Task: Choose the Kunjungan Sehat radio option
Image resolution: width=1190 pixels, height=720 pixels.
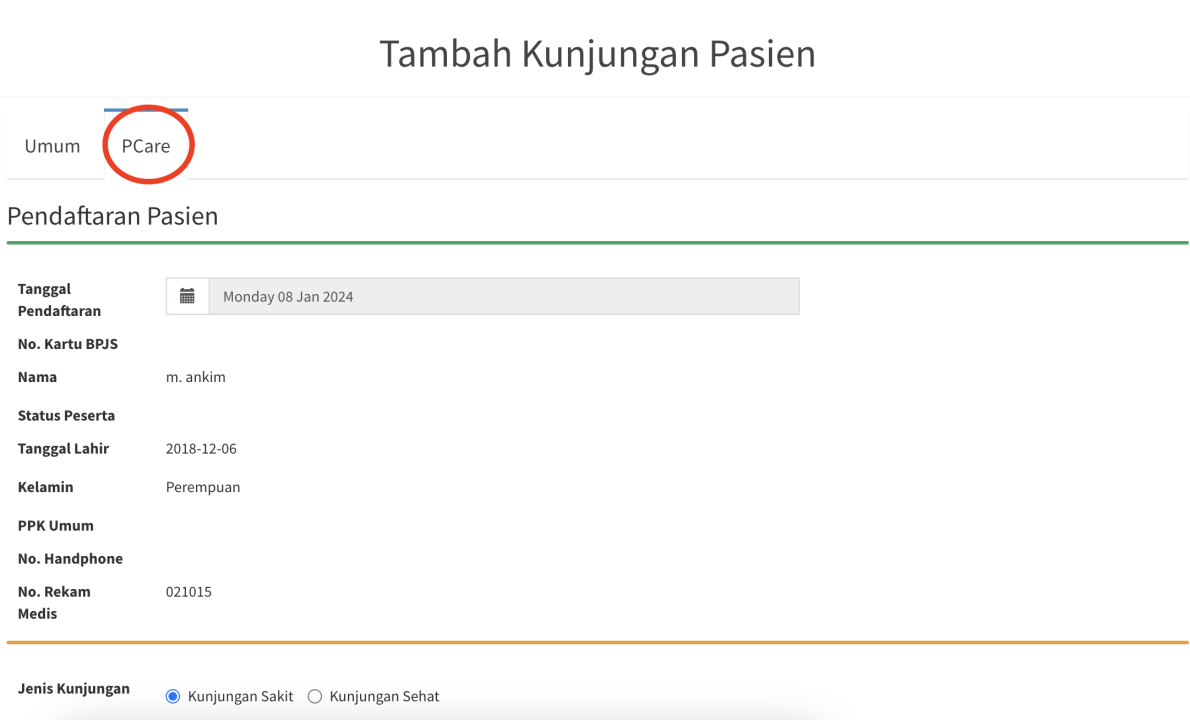Action: coord(315,696)
